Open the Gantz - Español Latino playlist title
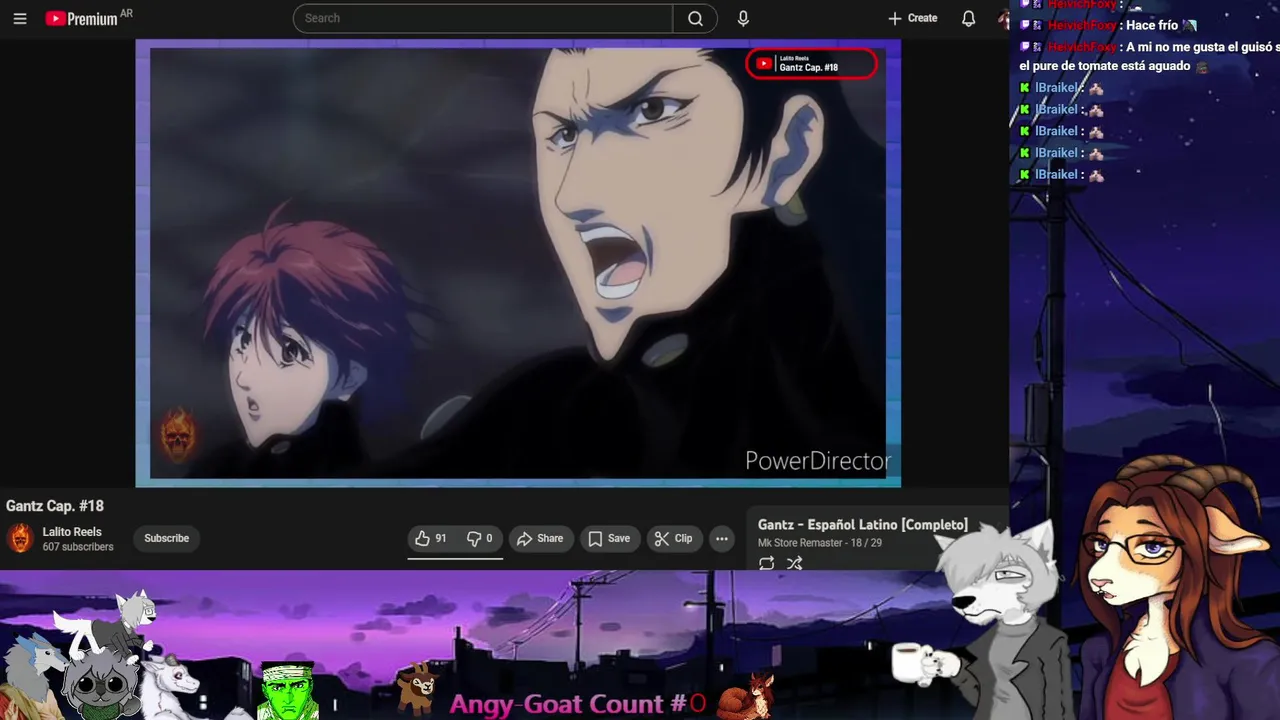1280x720 pixels. [863, 524]
